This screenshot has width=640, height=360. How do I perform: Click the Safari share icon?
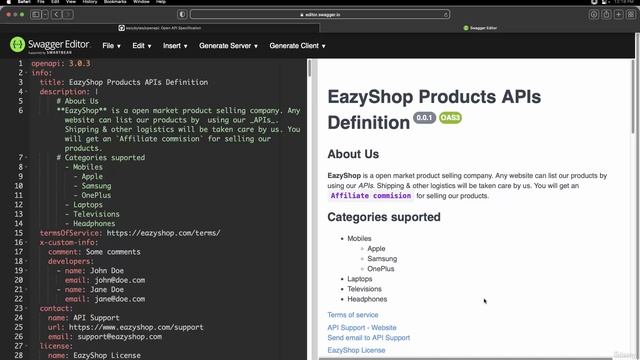click(607, 15)
